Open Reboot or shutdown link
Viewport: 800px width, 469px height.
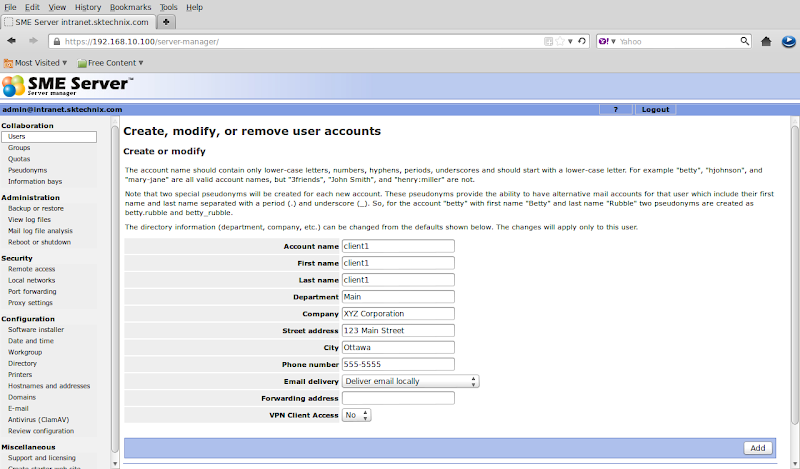point(39,242)
